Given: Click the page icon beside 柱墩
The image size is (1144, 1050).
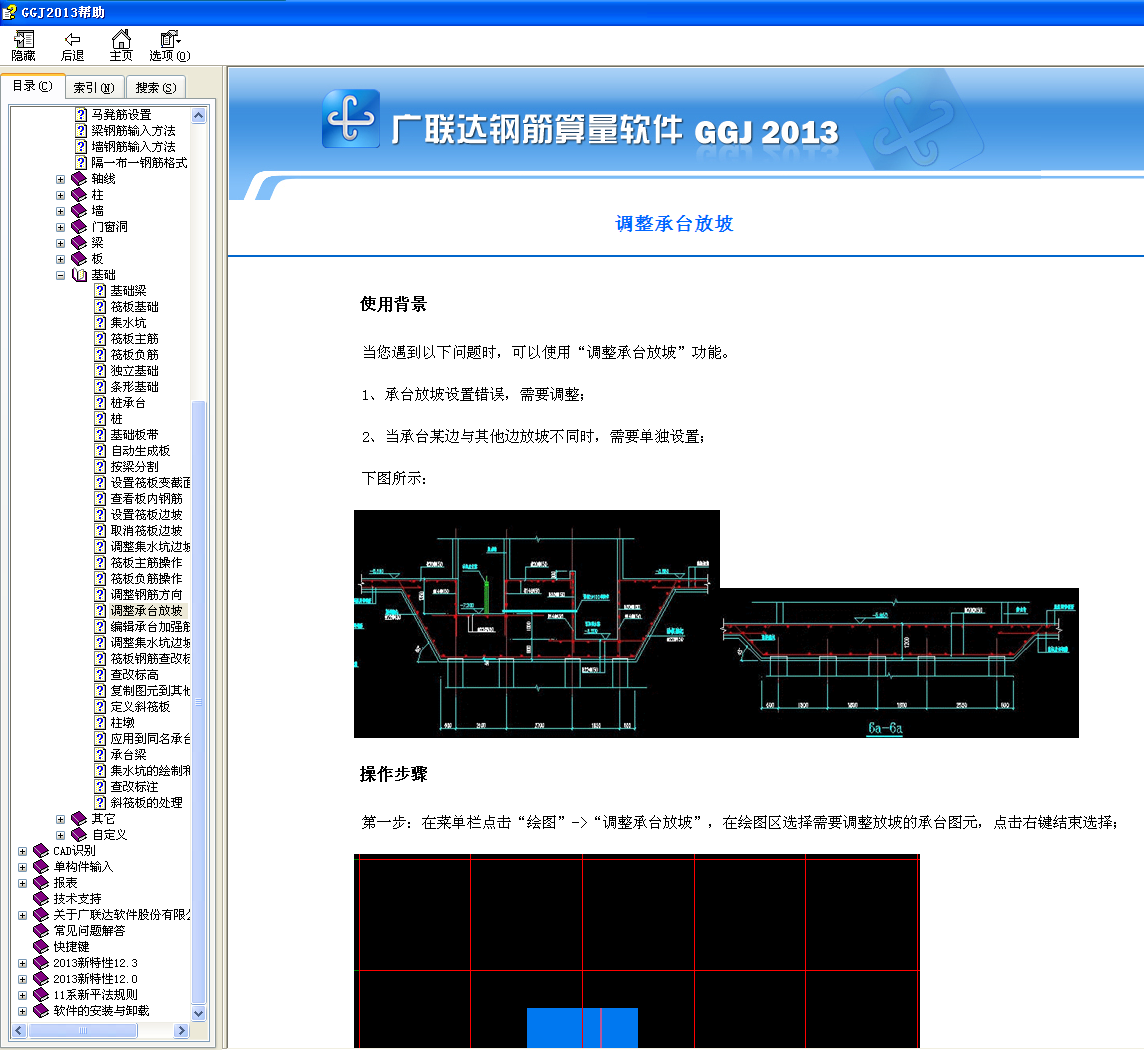Looking at the screenshot, I should pos(100,723).
